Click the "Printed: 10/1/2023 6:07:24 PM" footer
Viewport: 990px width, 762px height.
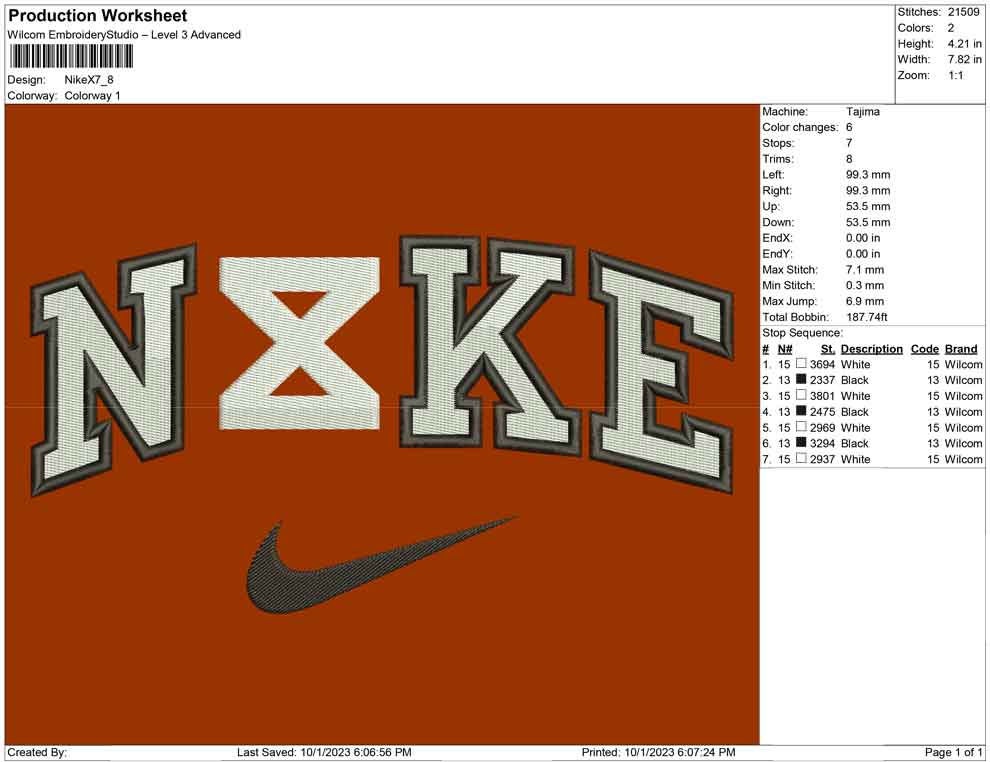coord(659,752)
